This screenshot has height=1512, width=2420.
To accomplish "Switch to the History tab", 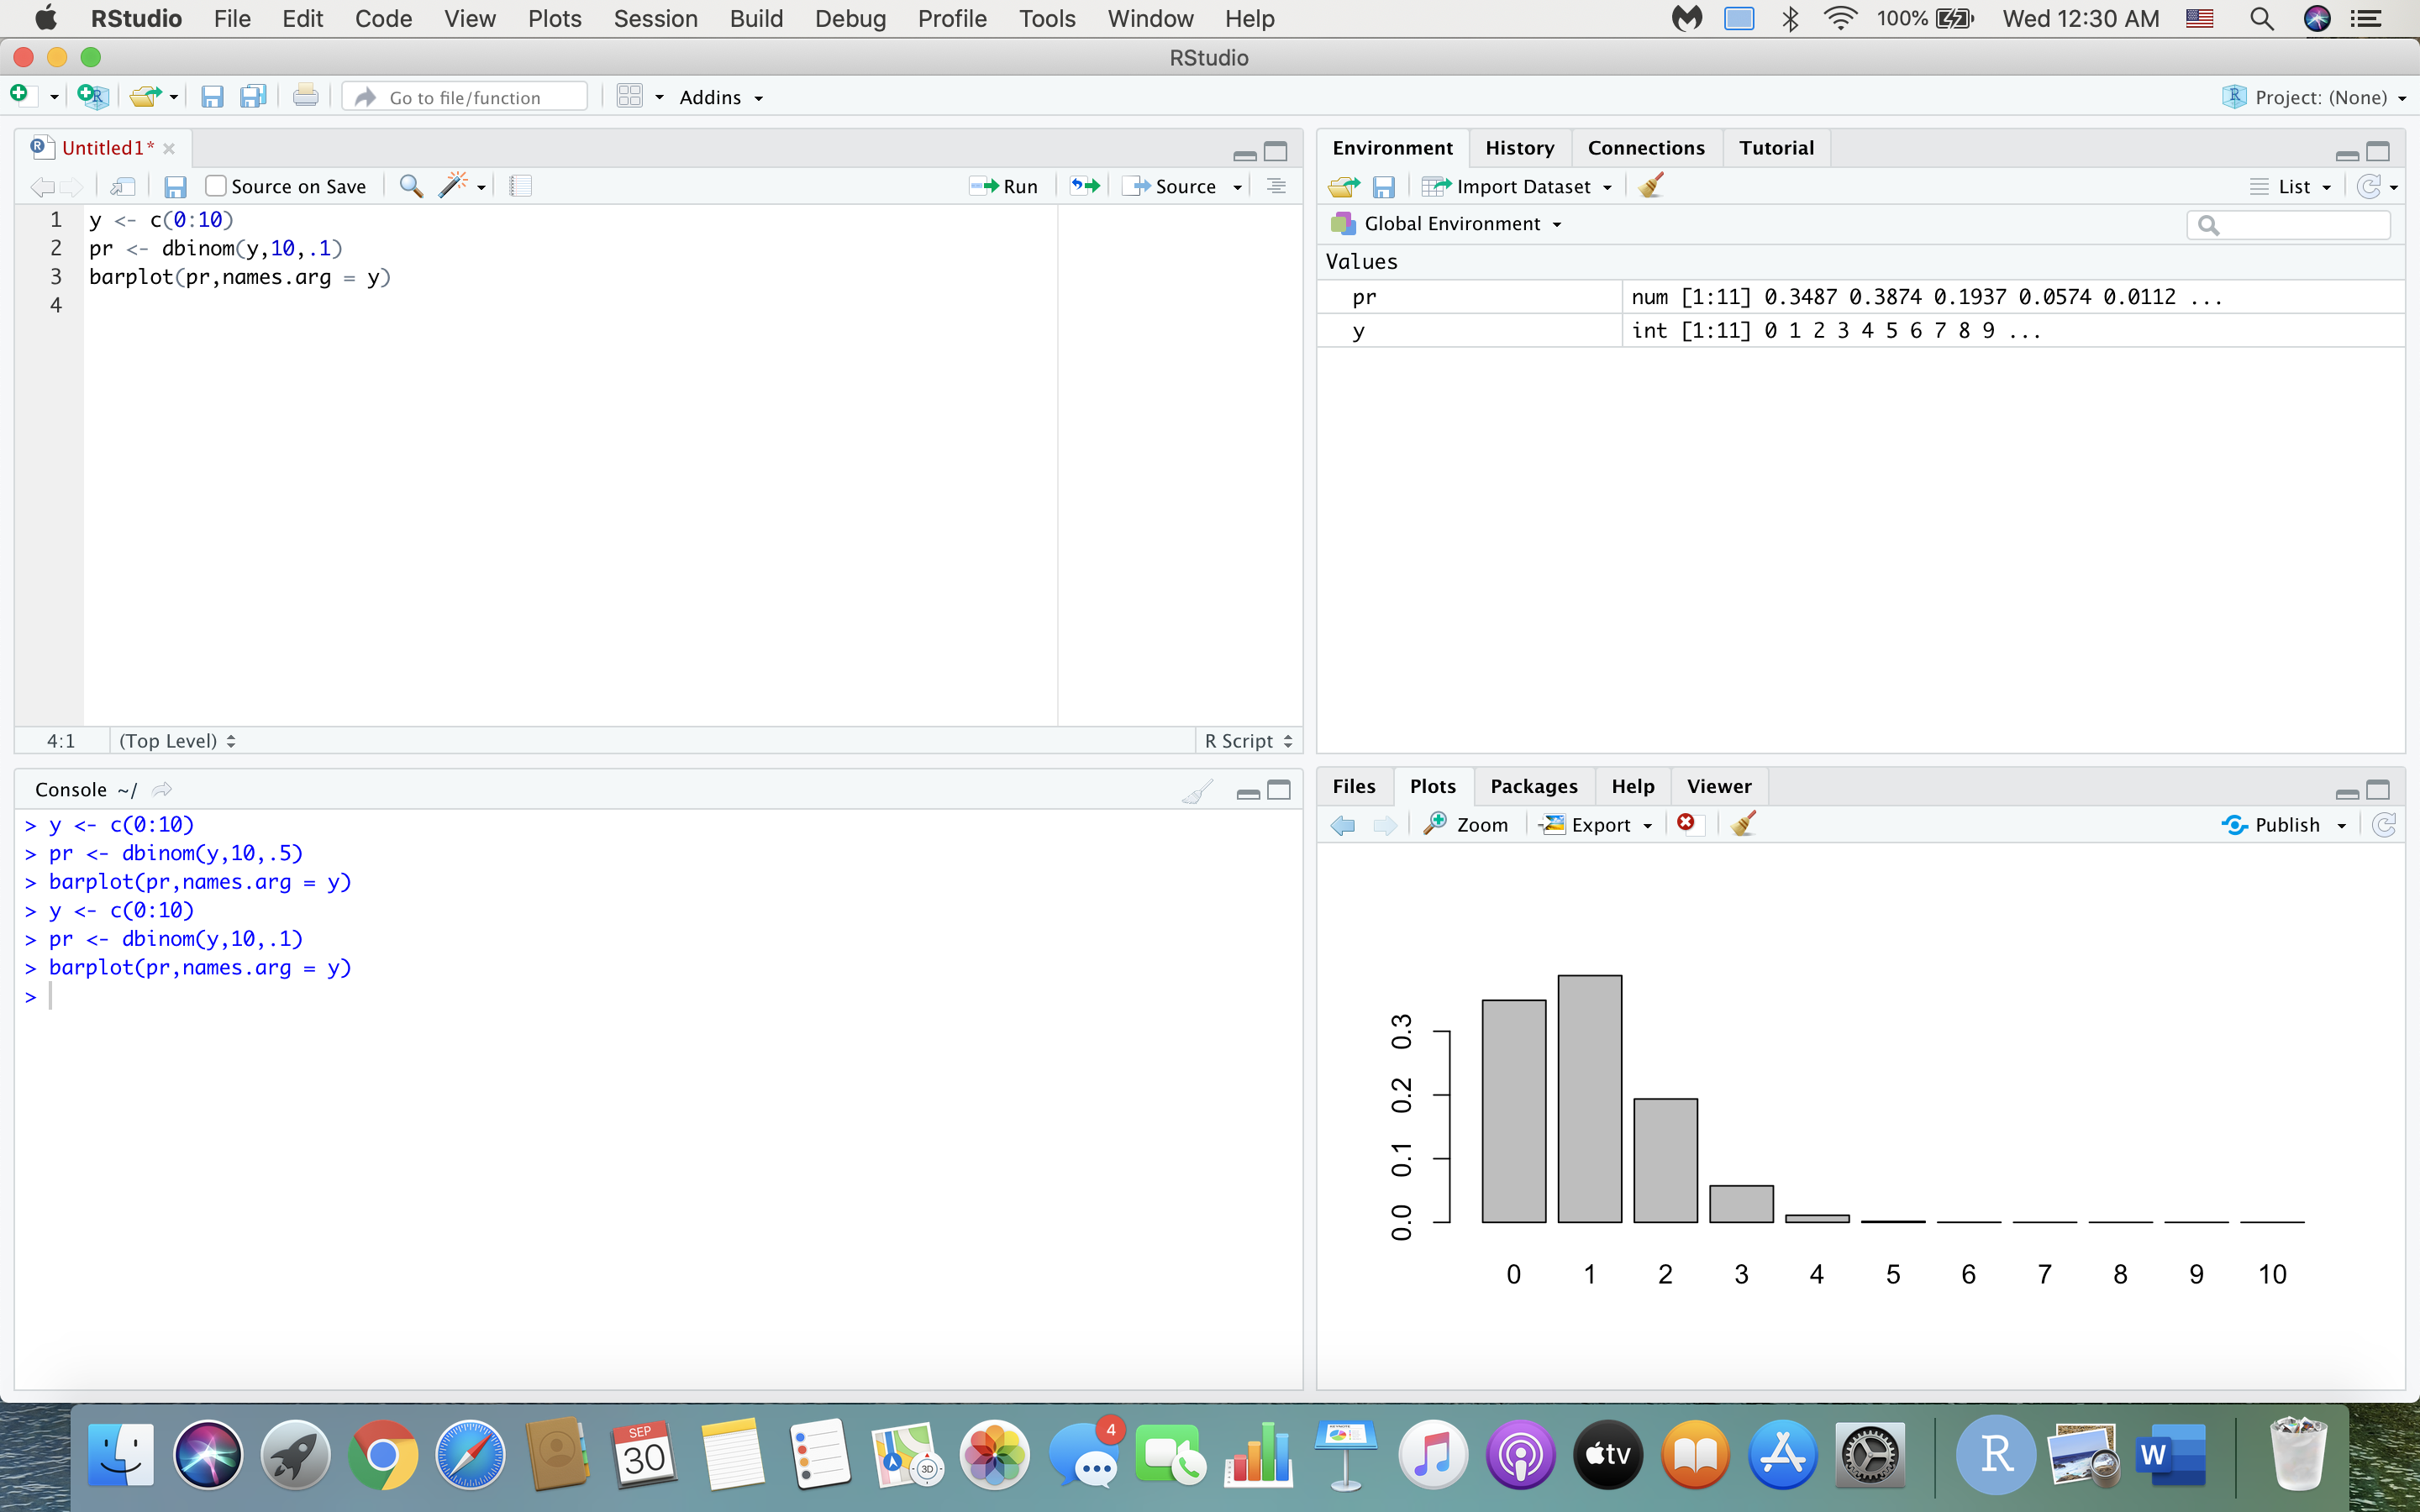I will click(1519, 148).
